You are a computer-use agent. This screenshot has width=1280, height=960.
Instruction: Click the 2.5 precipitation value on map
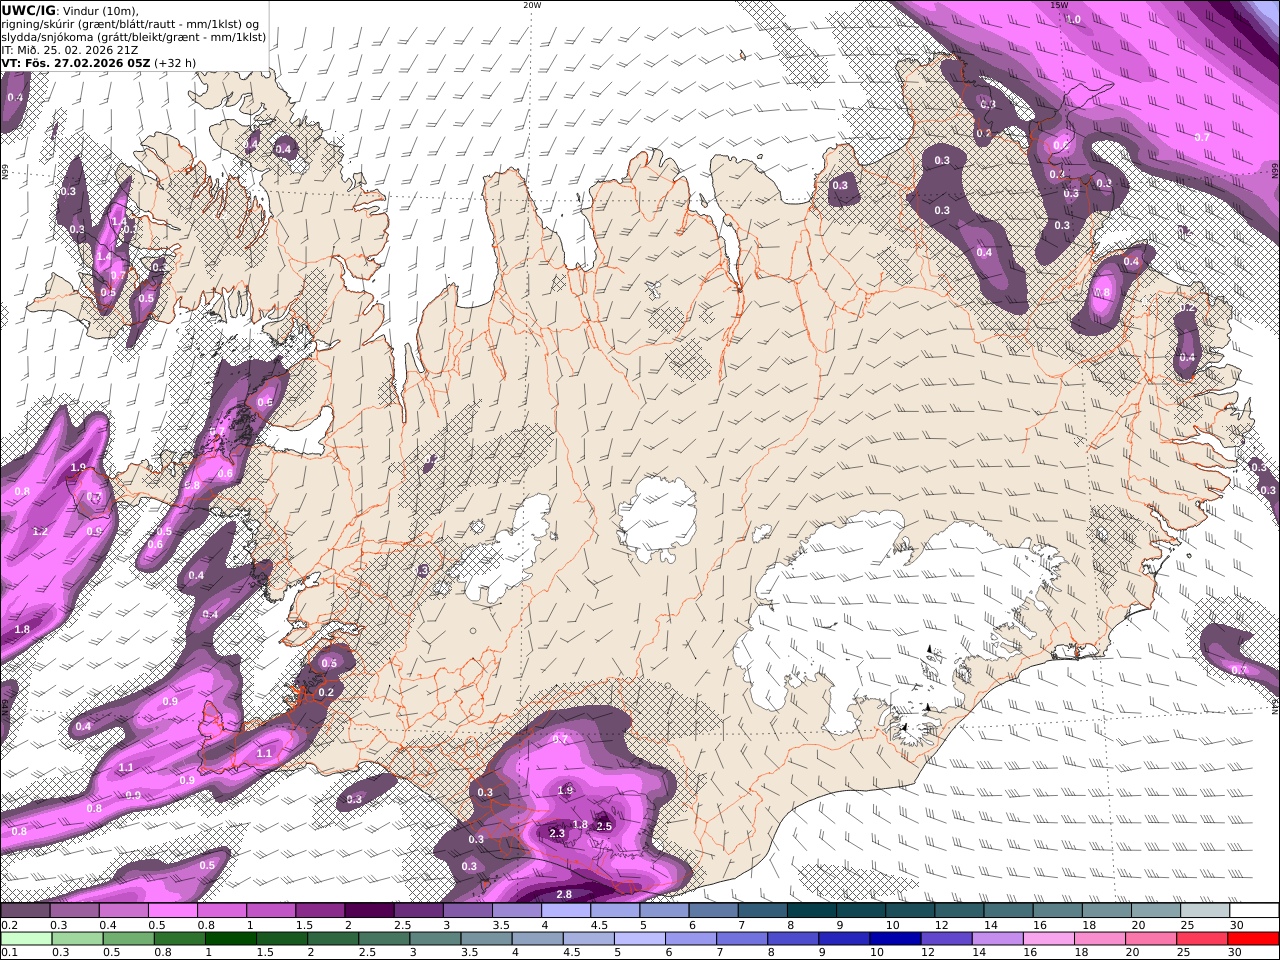pos(604,826)
